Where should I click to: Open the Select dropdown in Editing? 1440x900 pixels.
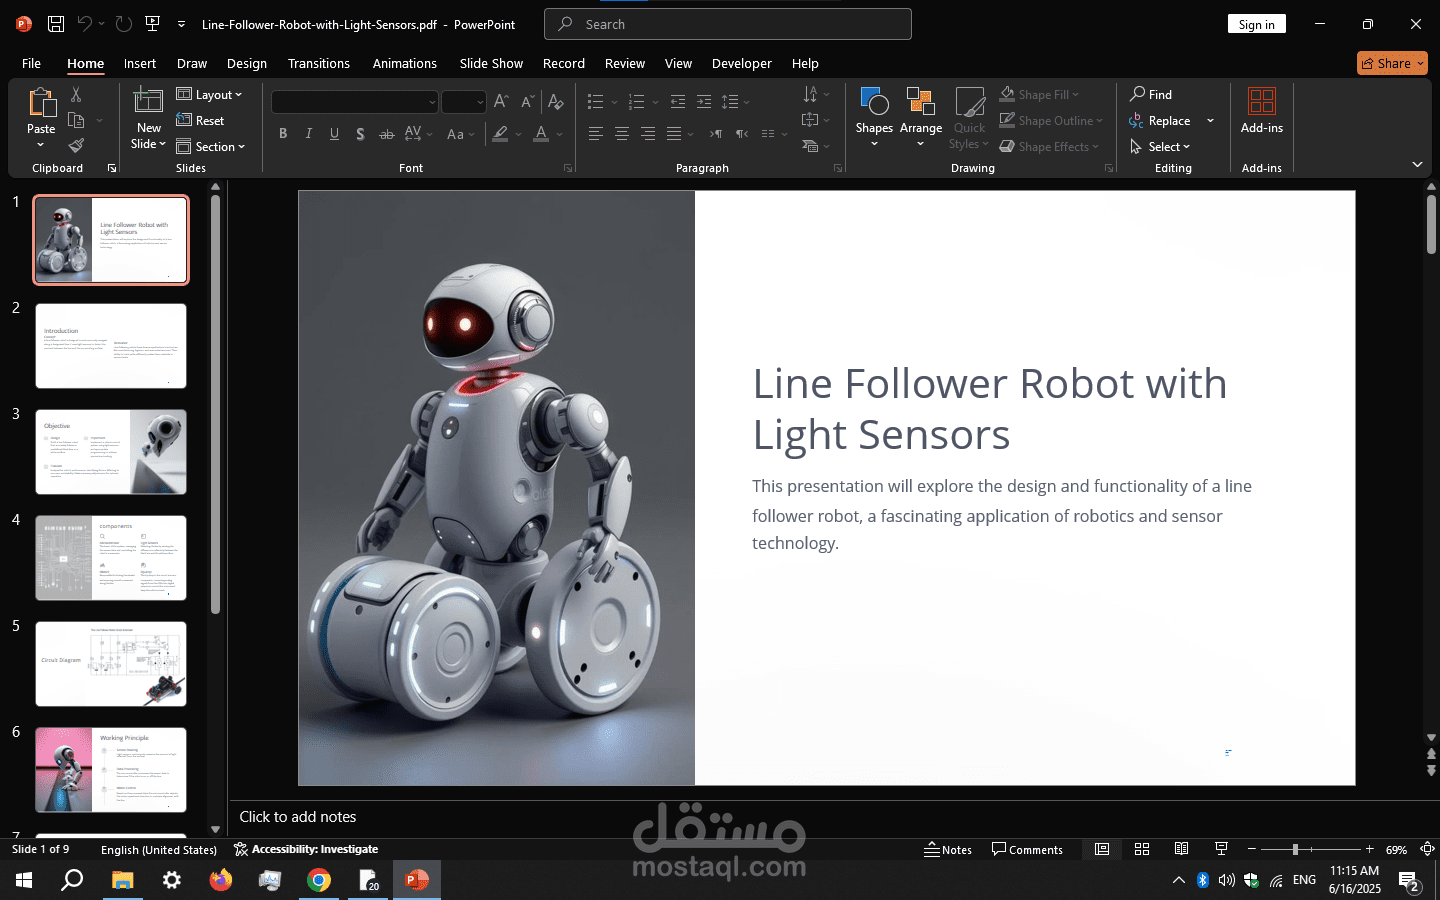point(1160,146)
